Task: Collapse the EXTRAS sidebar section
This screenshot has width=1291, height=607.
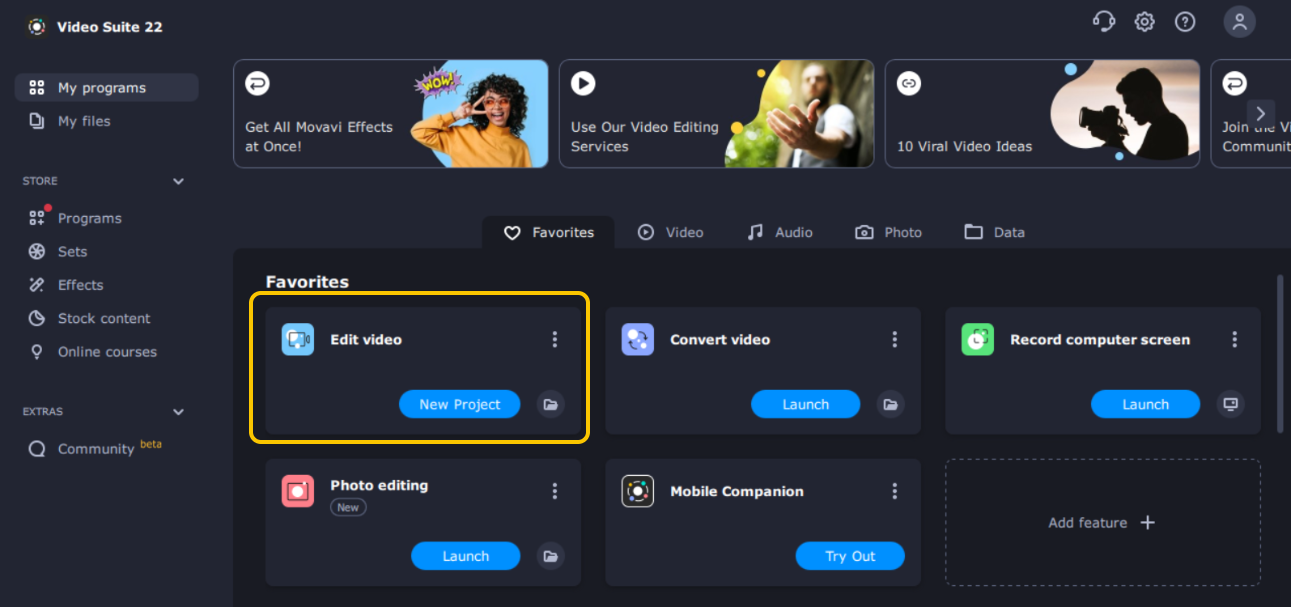Action: 178,412
